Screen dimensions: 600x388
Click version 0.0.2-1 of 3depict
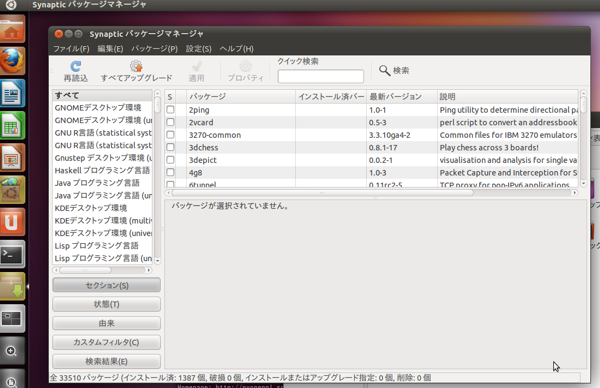click(x=380, y=160)
